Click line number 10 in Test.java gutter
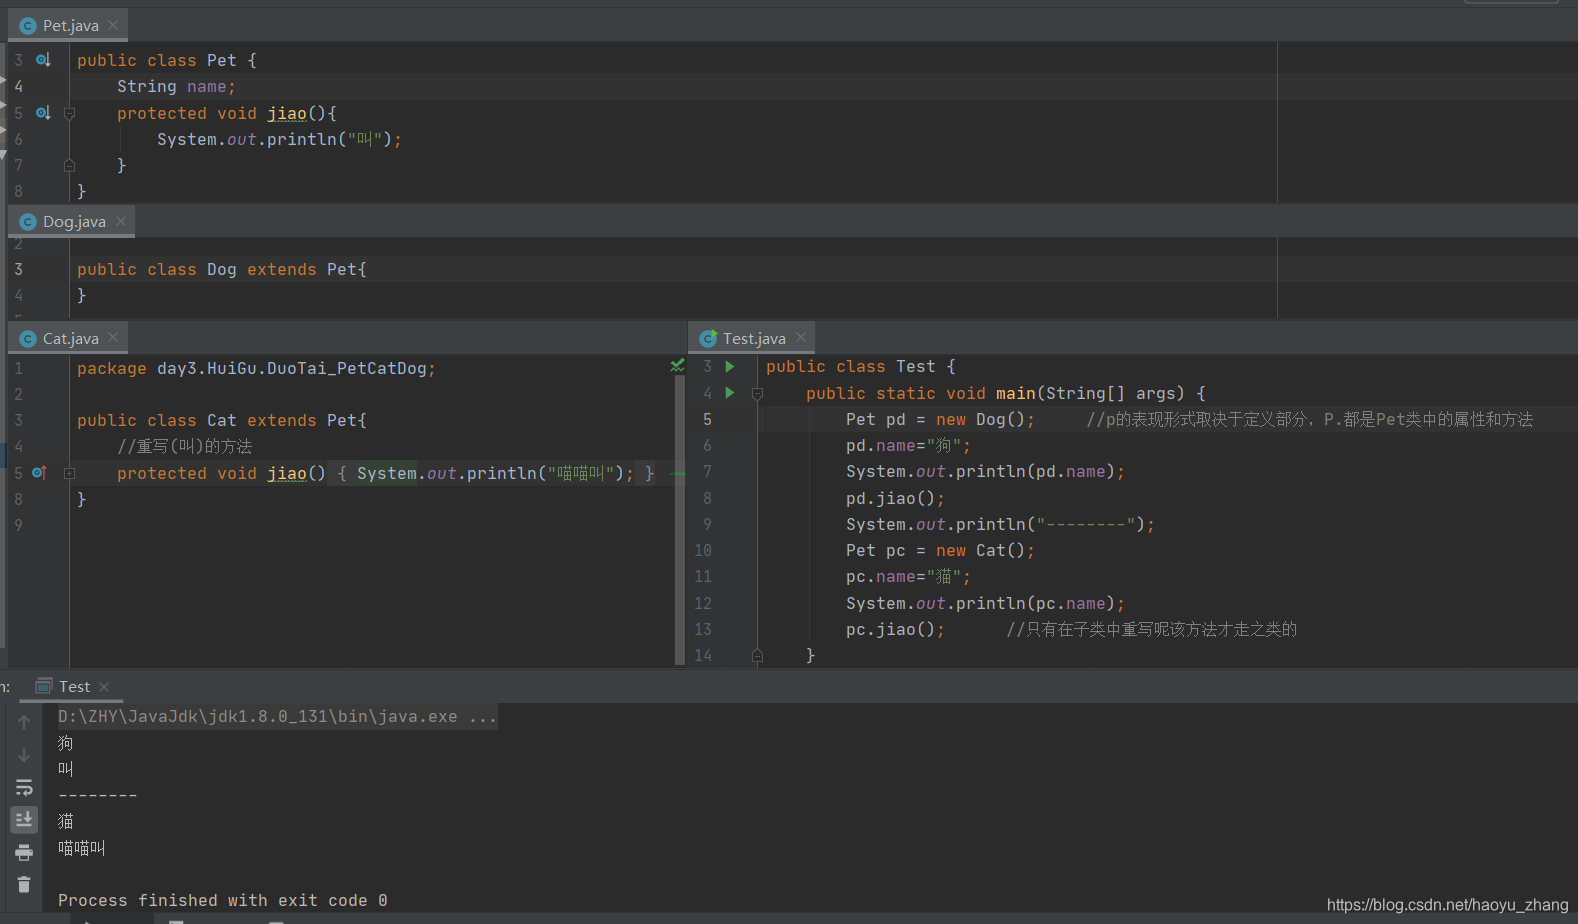This screenshot has width=1578, height=924. pos(703,551)
